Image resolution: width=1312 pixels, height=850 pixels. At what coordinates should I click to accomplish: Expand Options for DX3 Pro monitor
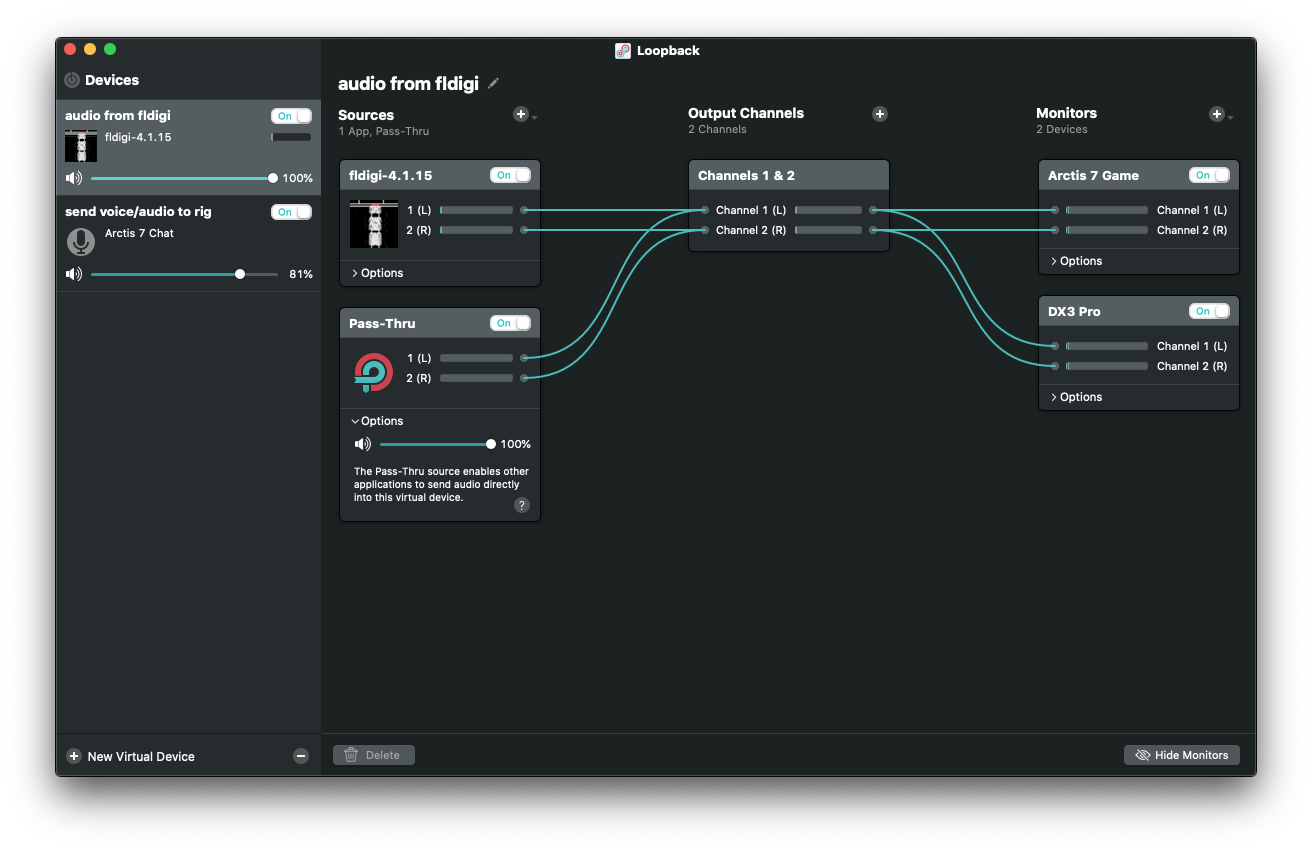point(1076,397)
